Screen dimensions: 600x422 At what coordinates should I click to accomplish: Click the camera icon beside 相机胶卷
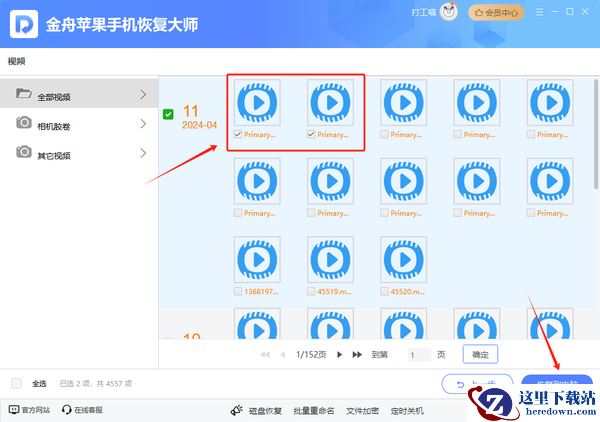pyautogui.click(x=24, y=122)
